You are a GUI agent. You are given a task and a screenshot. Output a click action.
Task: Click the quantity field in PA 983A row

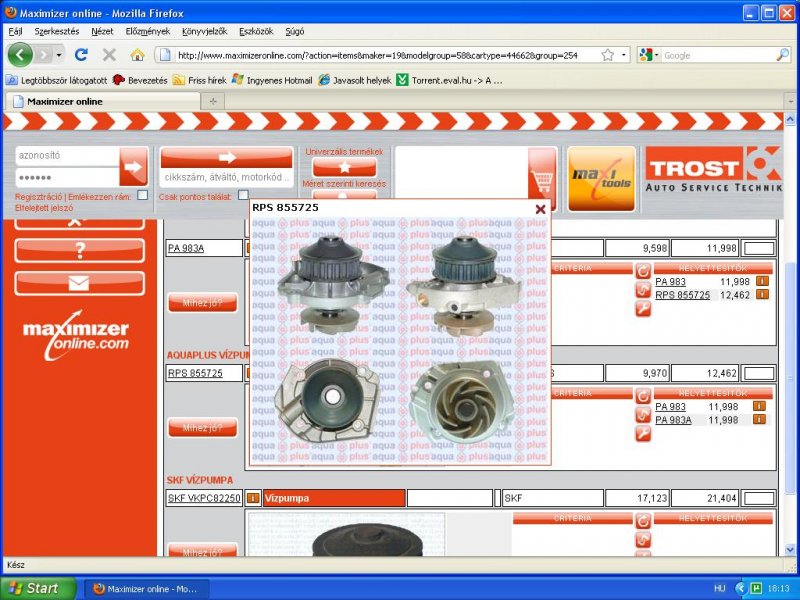[x=759, y=248]
